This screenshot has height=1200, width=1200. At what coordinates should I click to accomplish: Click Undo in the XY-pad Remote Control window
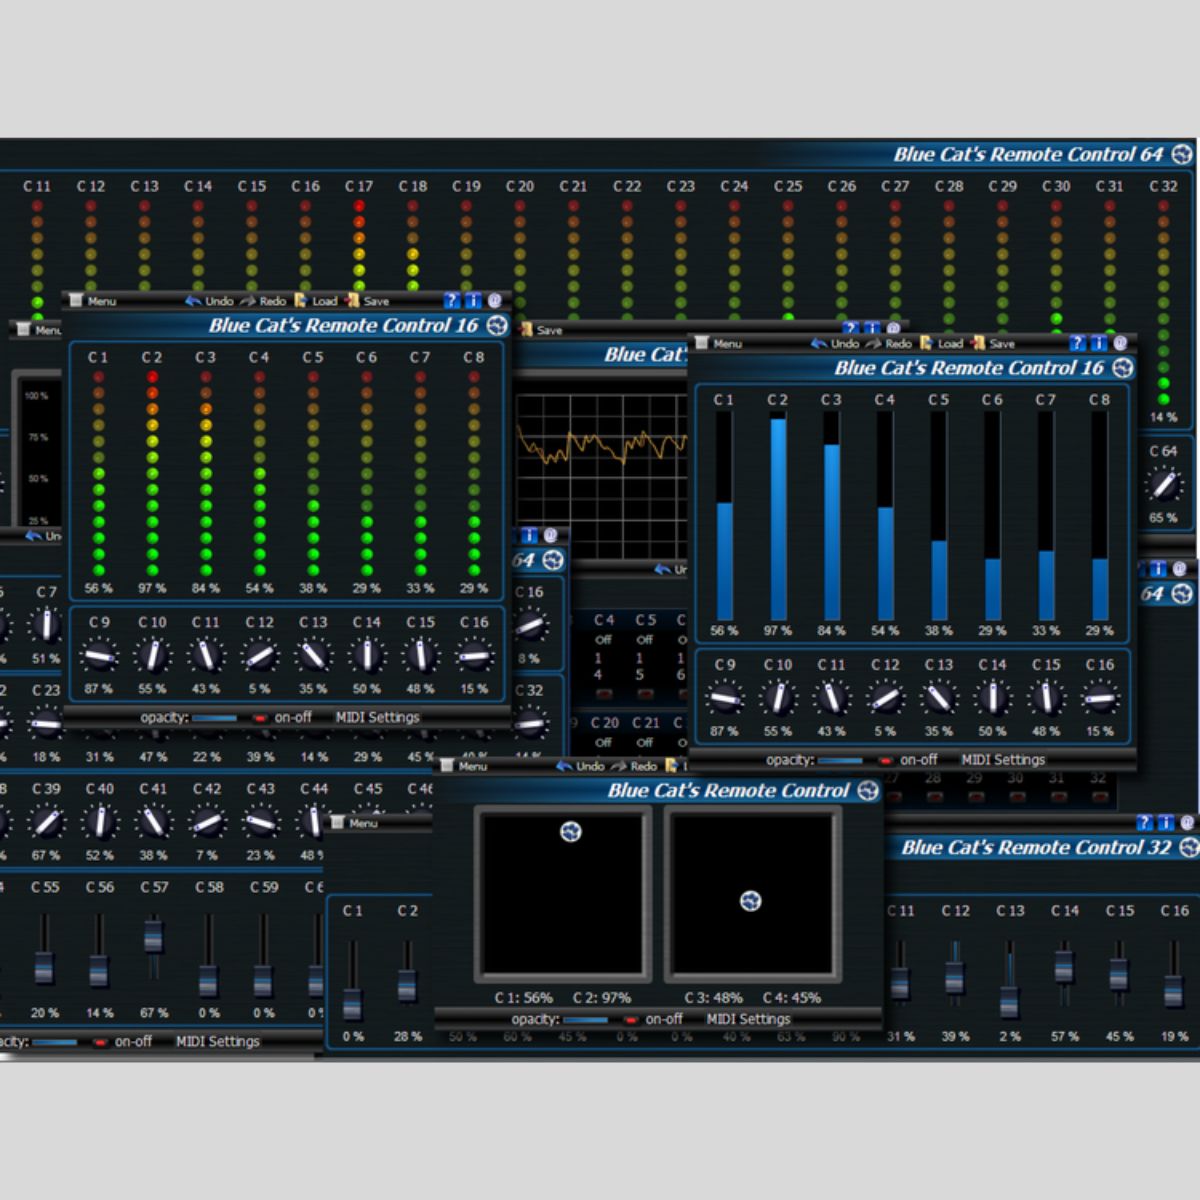[580, 766]
